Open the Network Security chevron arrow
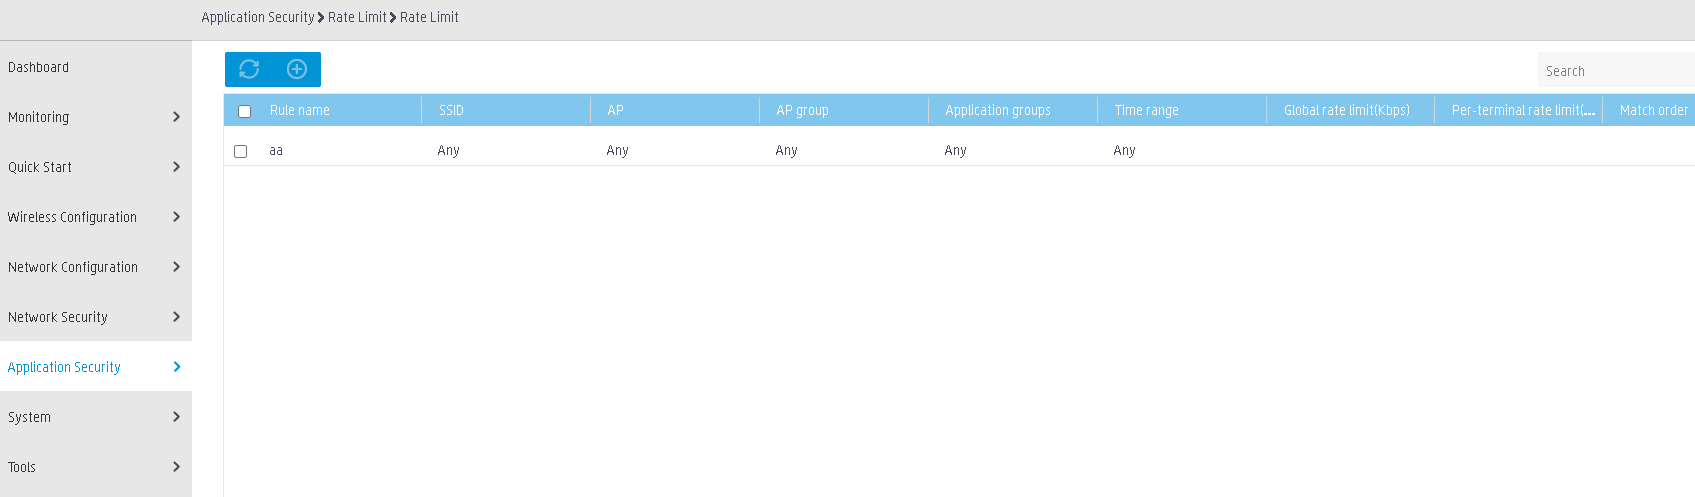1695x497 pixels. [176, 317]
